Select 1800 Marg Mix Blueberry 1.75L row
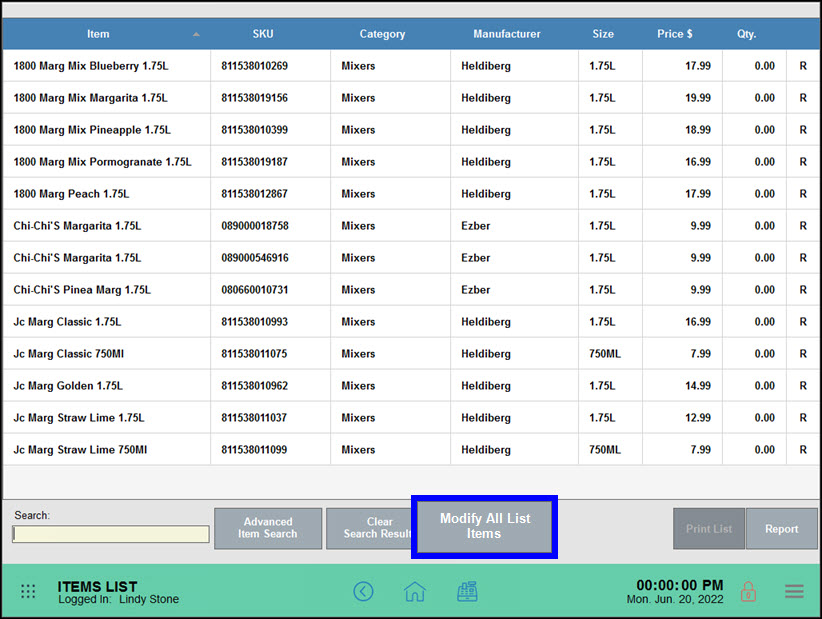Screen dimensions: 822x619 [410, 66]
